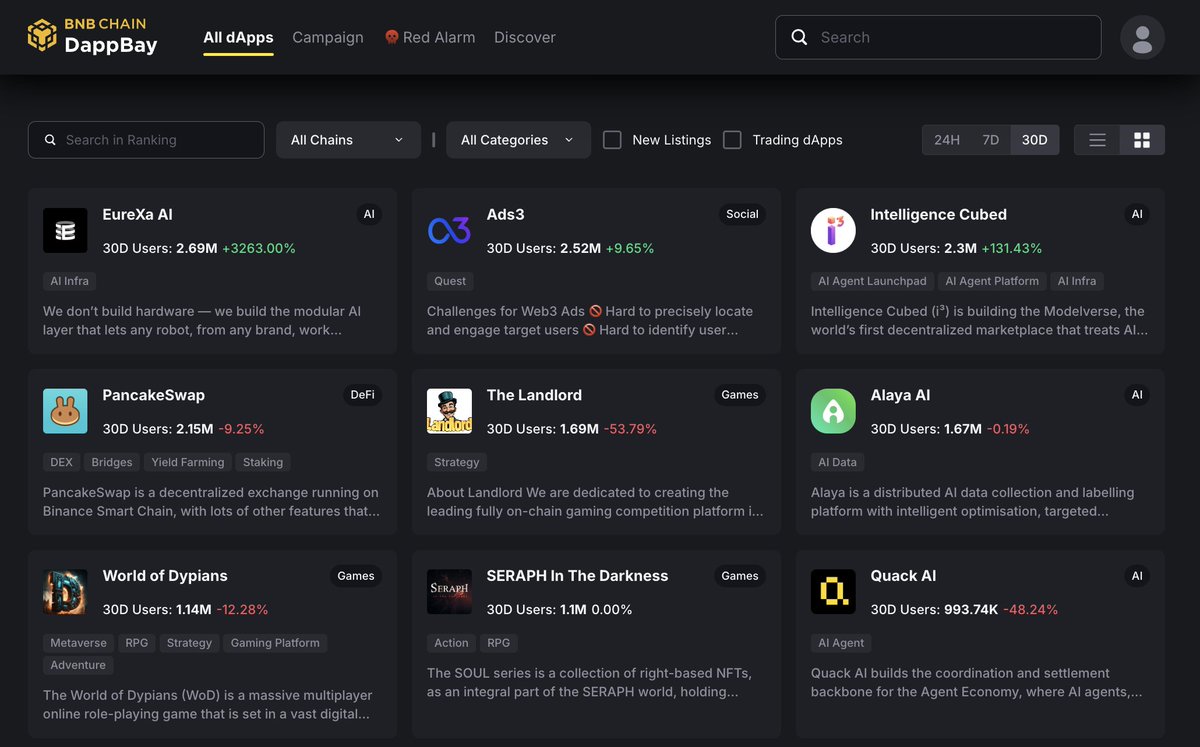Open the Discover tab
Image resolution: width=1200 pixels, height=747 pixels.
525,37
